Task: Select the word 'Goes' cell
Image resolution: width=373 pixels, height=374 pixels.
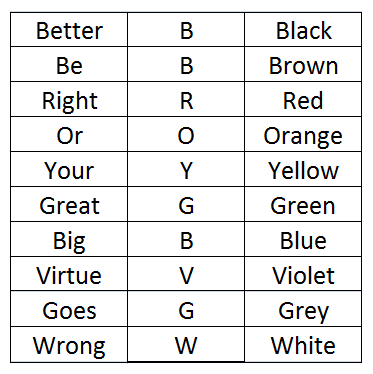Action: click(69, 309)
